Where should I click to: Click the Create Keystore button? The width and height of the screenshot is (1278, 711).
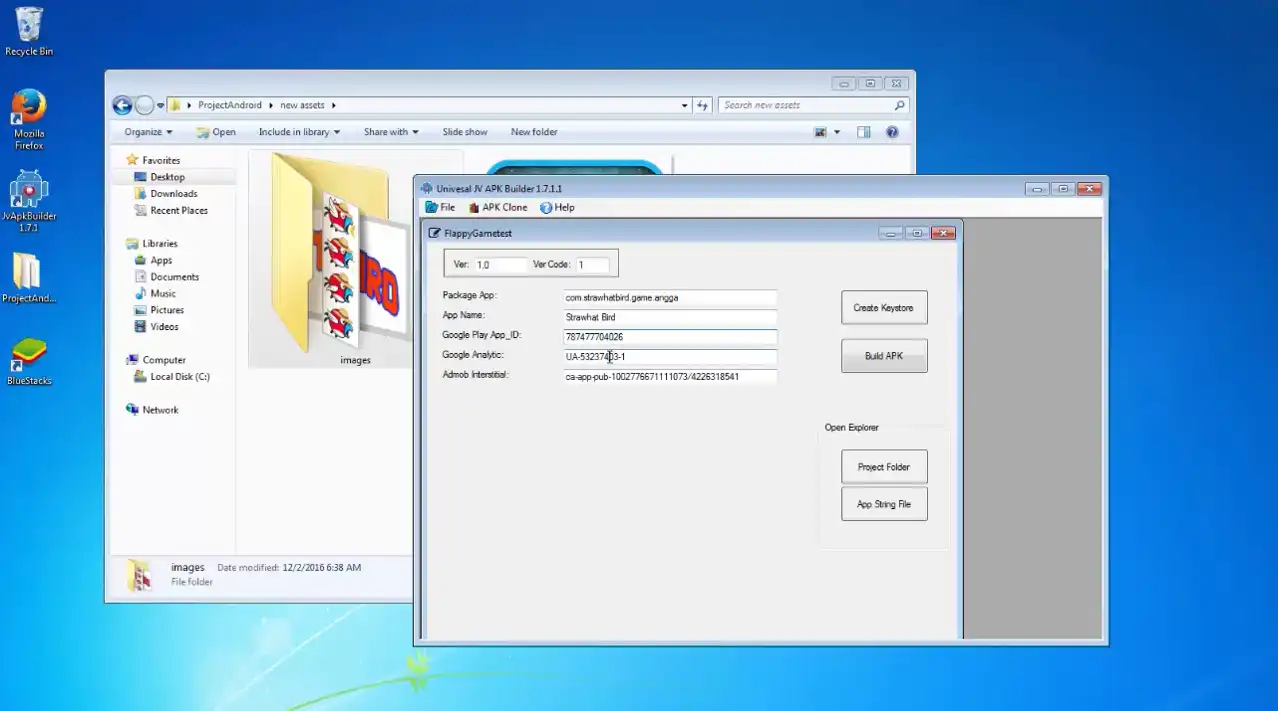coord(884,308)
